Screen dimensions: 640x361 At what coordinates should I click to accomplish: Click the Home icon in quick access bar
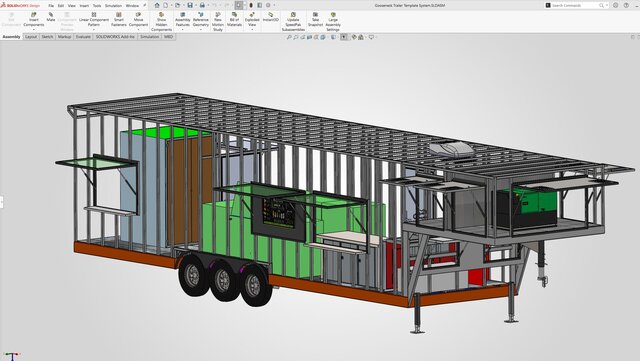coord(157,5)
